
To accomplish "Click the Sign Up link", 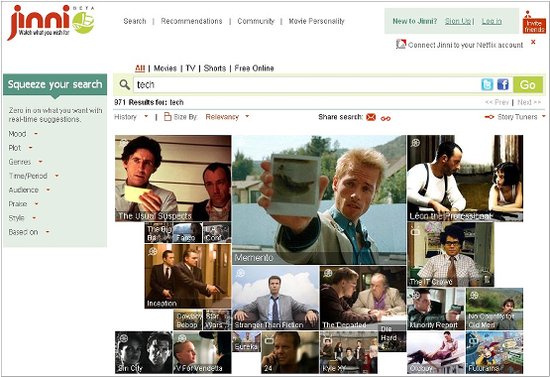I will (458, 21).
